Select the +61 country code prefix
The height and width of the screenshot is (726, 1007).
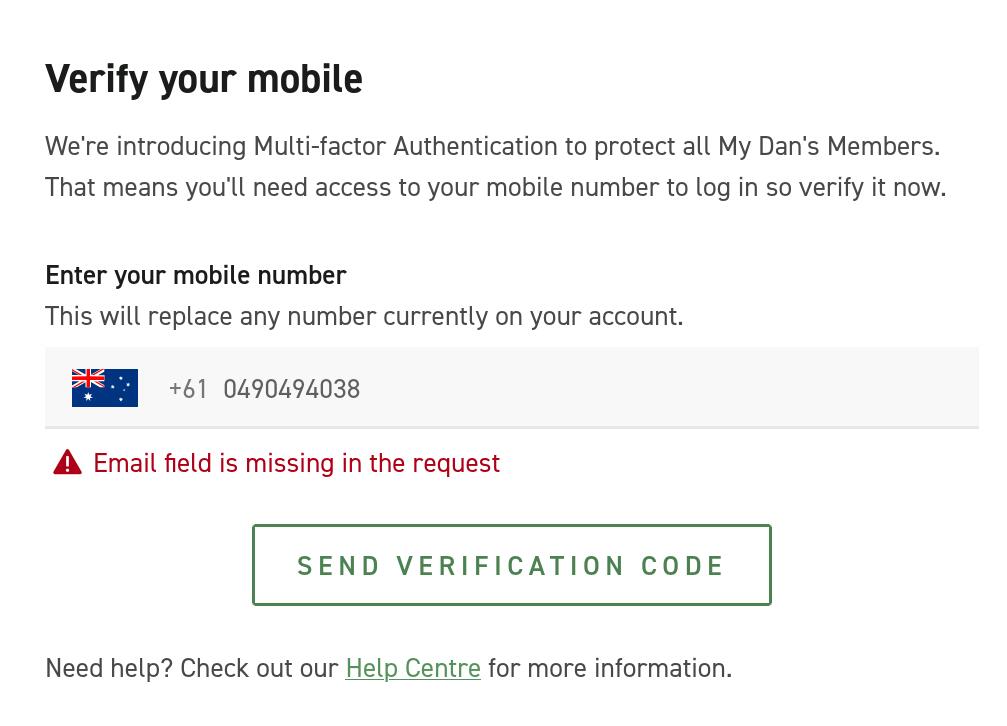tap(188, 389)
